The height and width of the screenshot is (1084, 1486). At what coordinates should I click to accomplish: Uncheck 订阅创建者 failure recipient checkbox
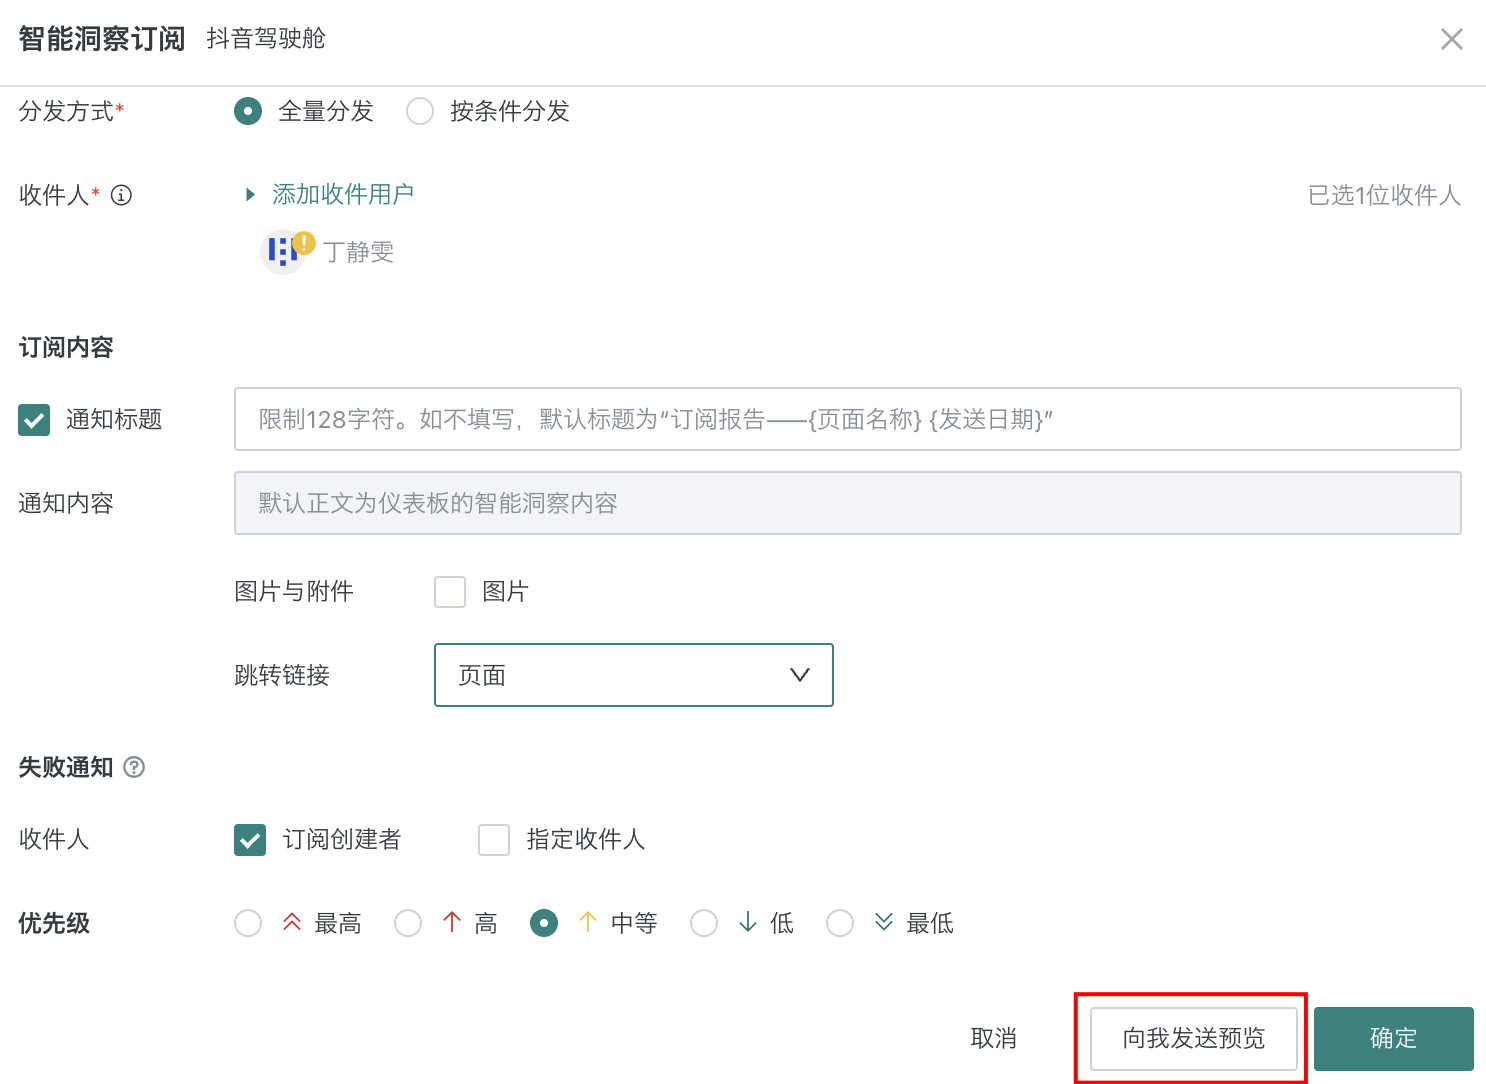click(x=250, y=840)
